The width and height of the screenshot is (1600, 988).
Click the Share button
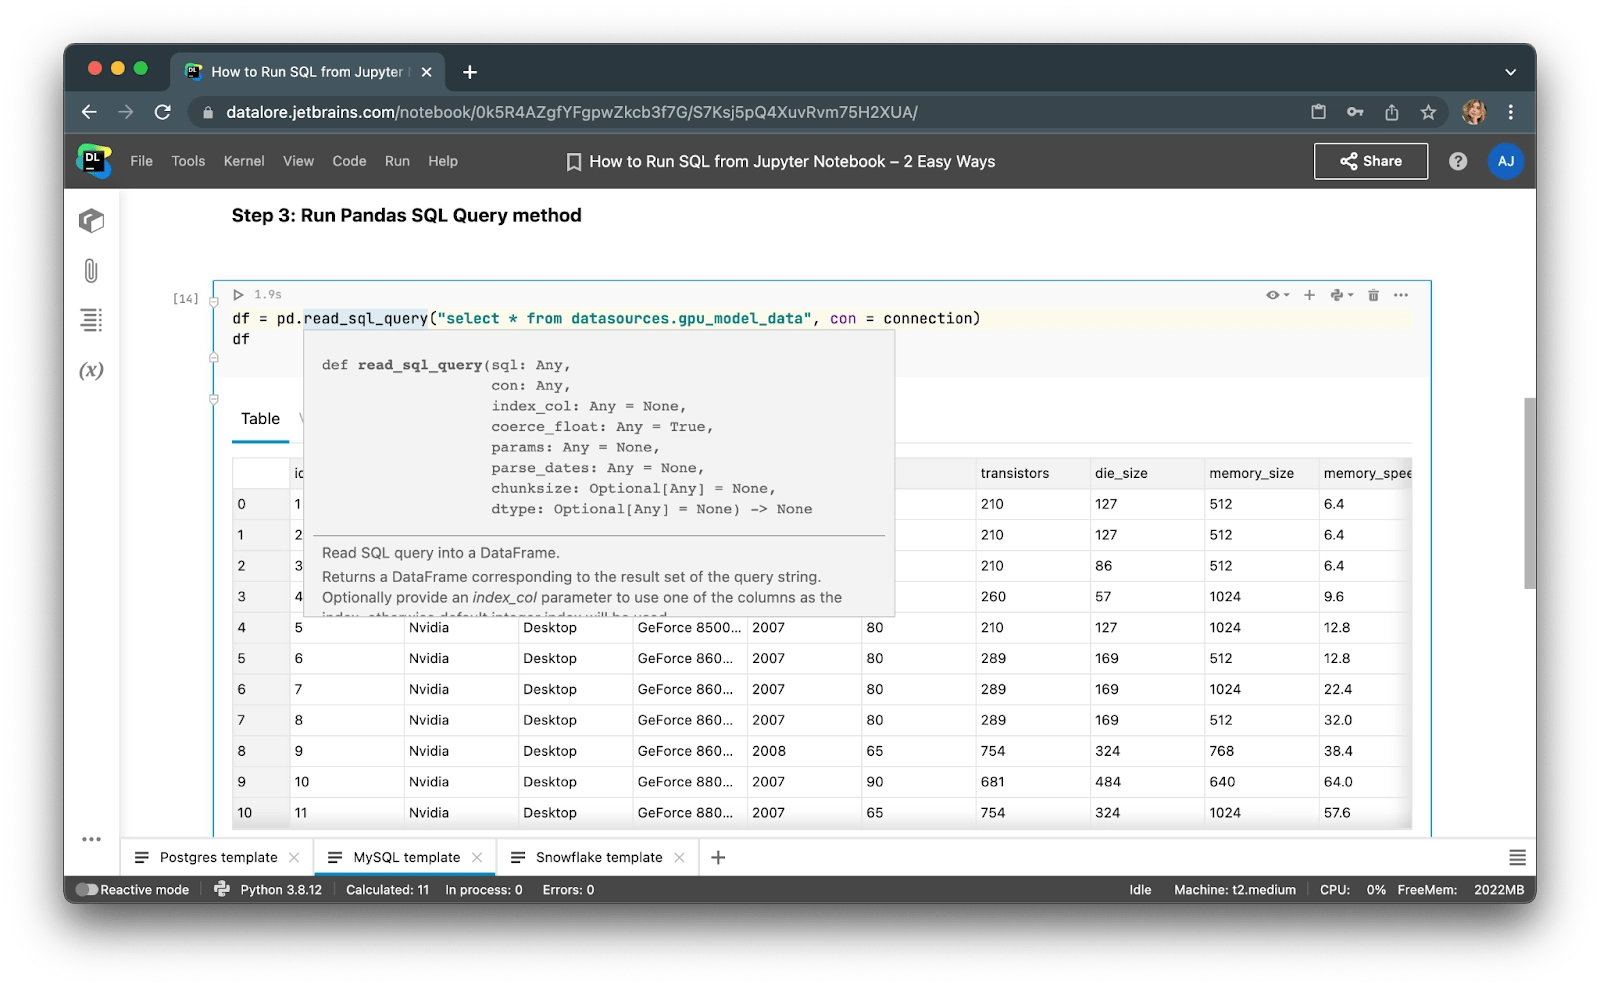[x=1370, y=161]
